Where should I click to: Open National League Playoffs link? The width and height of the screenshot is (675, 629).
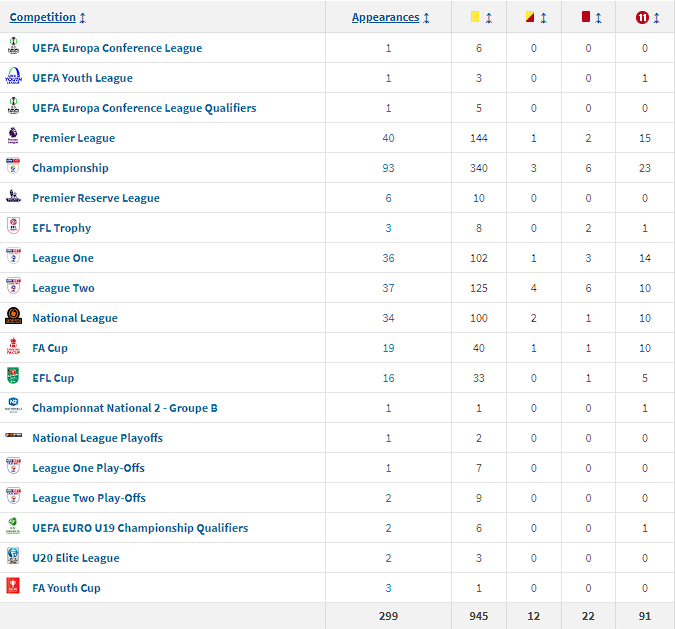click(97, 438)
